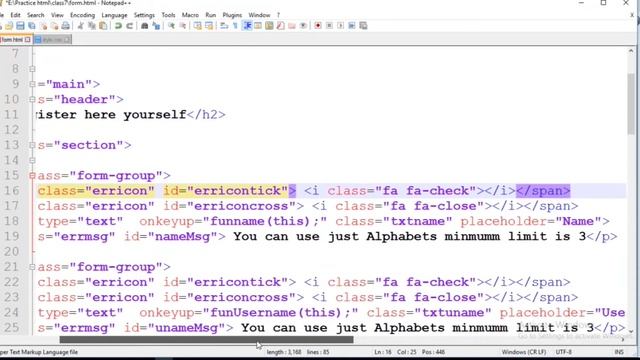The width and height of the screenshot is (640, 360).
Task: Open a file with the Open toolbar icon
Action: coord(9,26)
